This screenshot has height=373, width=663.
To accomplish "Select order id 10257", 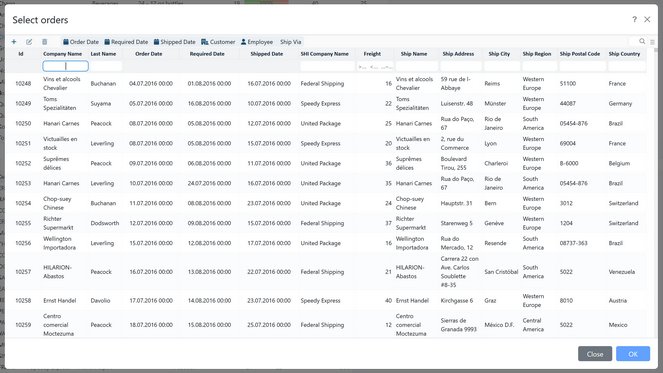I will click(x=23, y=272).
